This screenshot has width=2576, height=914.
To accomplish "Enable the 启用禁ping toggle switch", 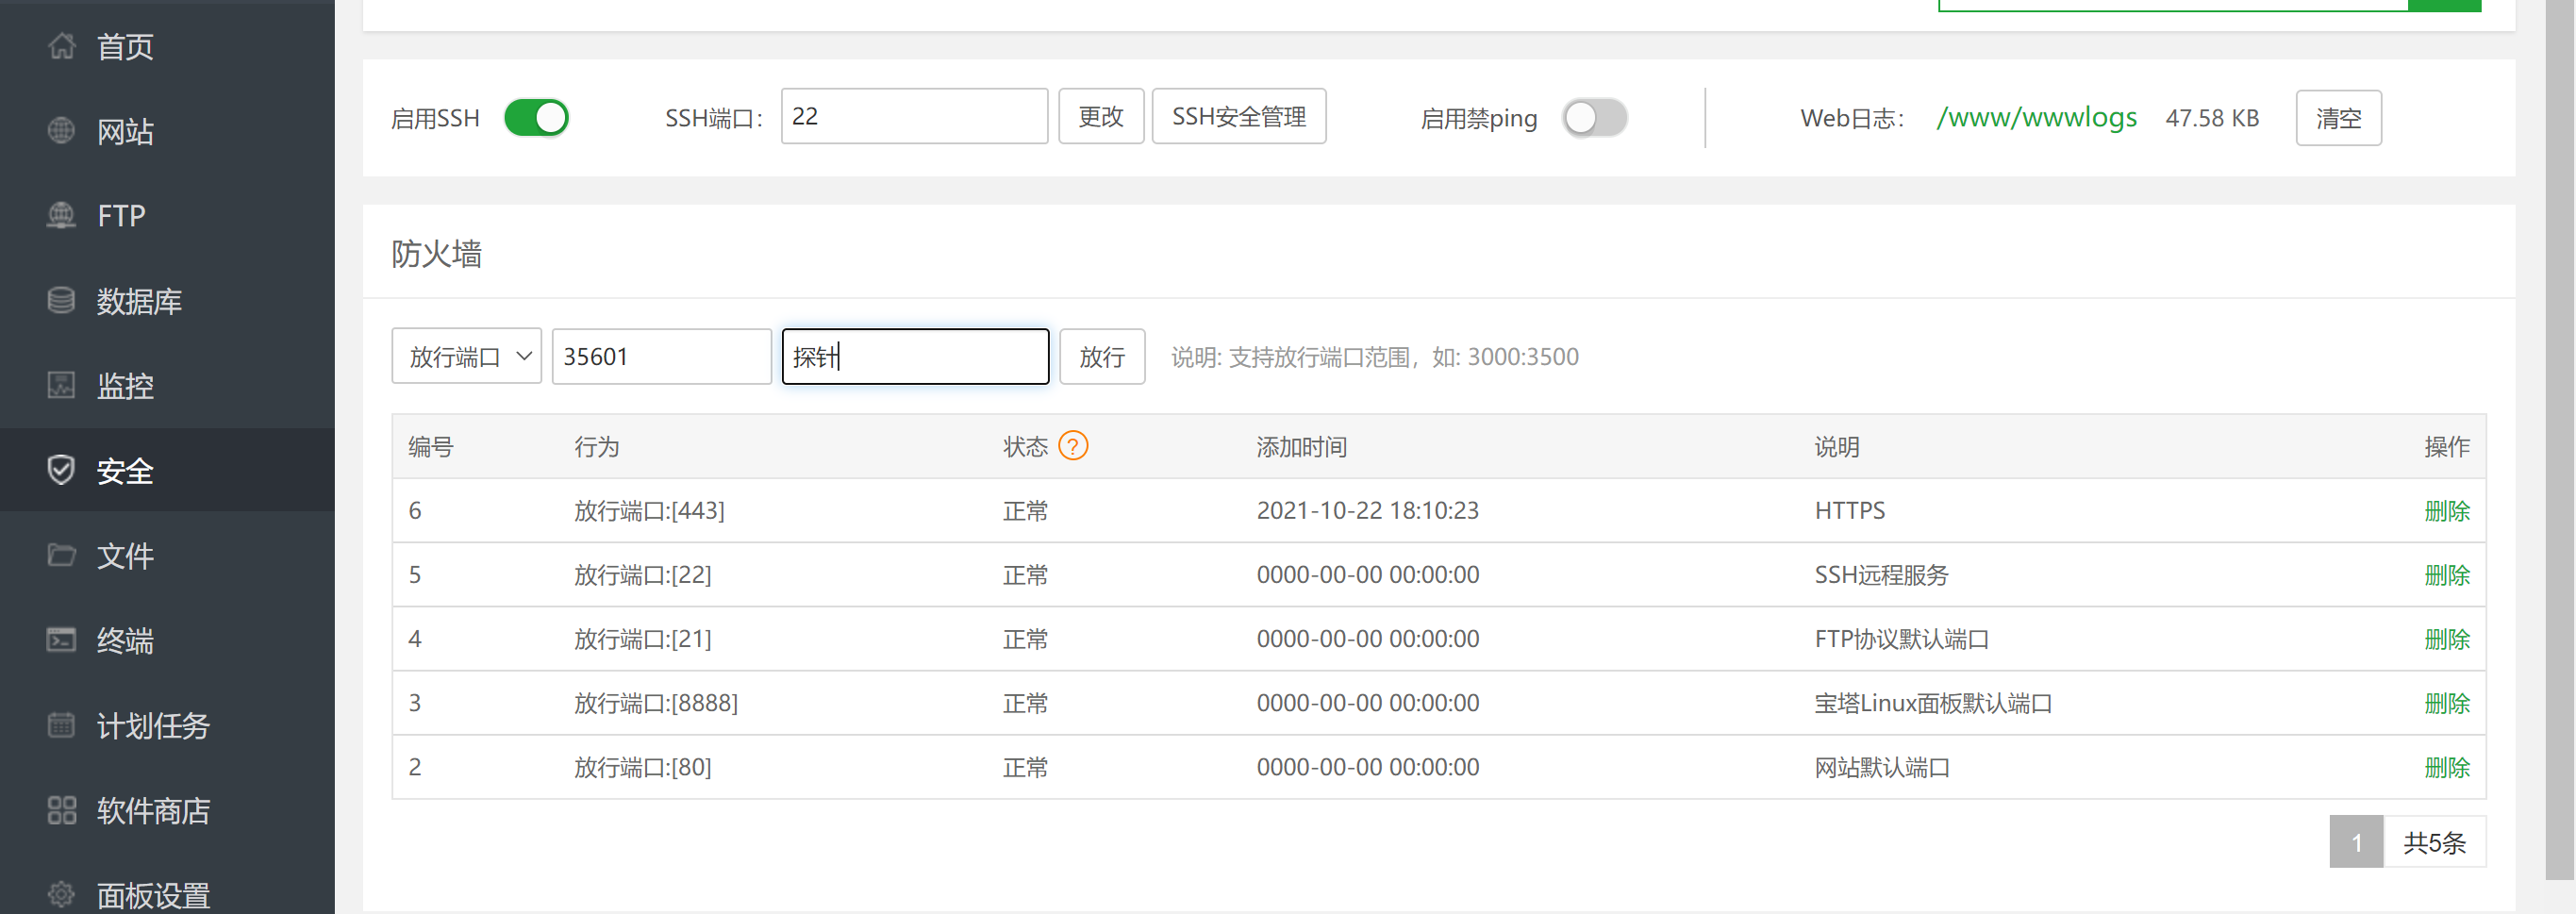I will pos(1594,118).
